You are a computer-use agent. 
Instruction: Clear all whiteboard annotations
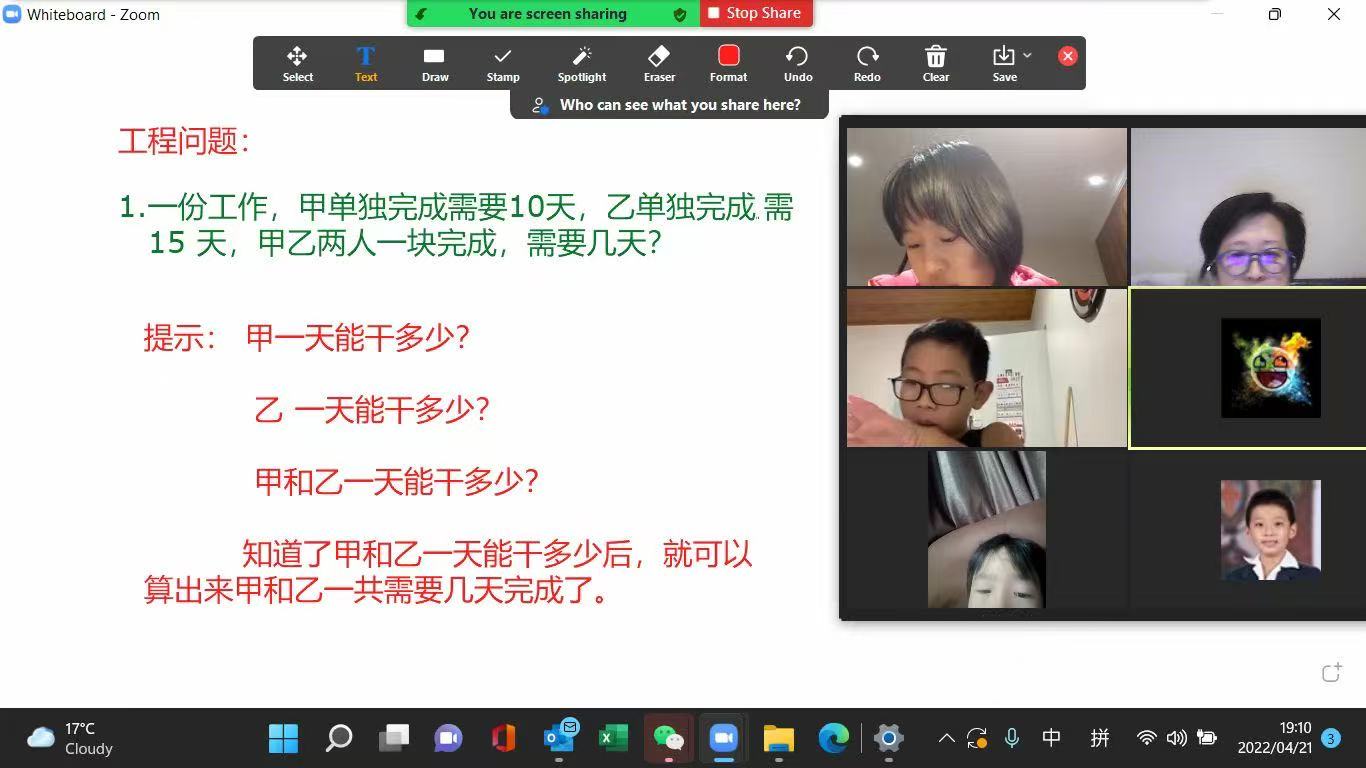coord(935,62)
